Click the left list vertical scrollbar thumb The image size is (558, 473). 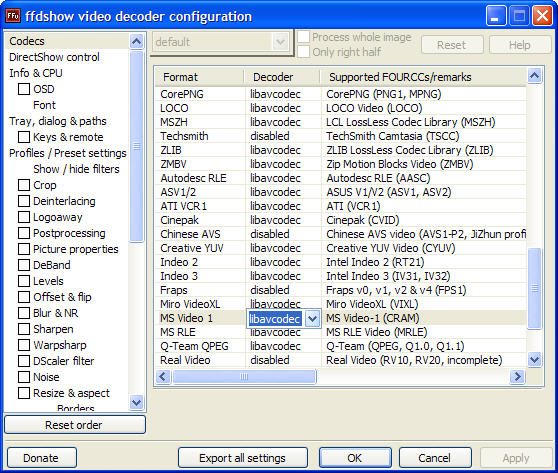137,146
